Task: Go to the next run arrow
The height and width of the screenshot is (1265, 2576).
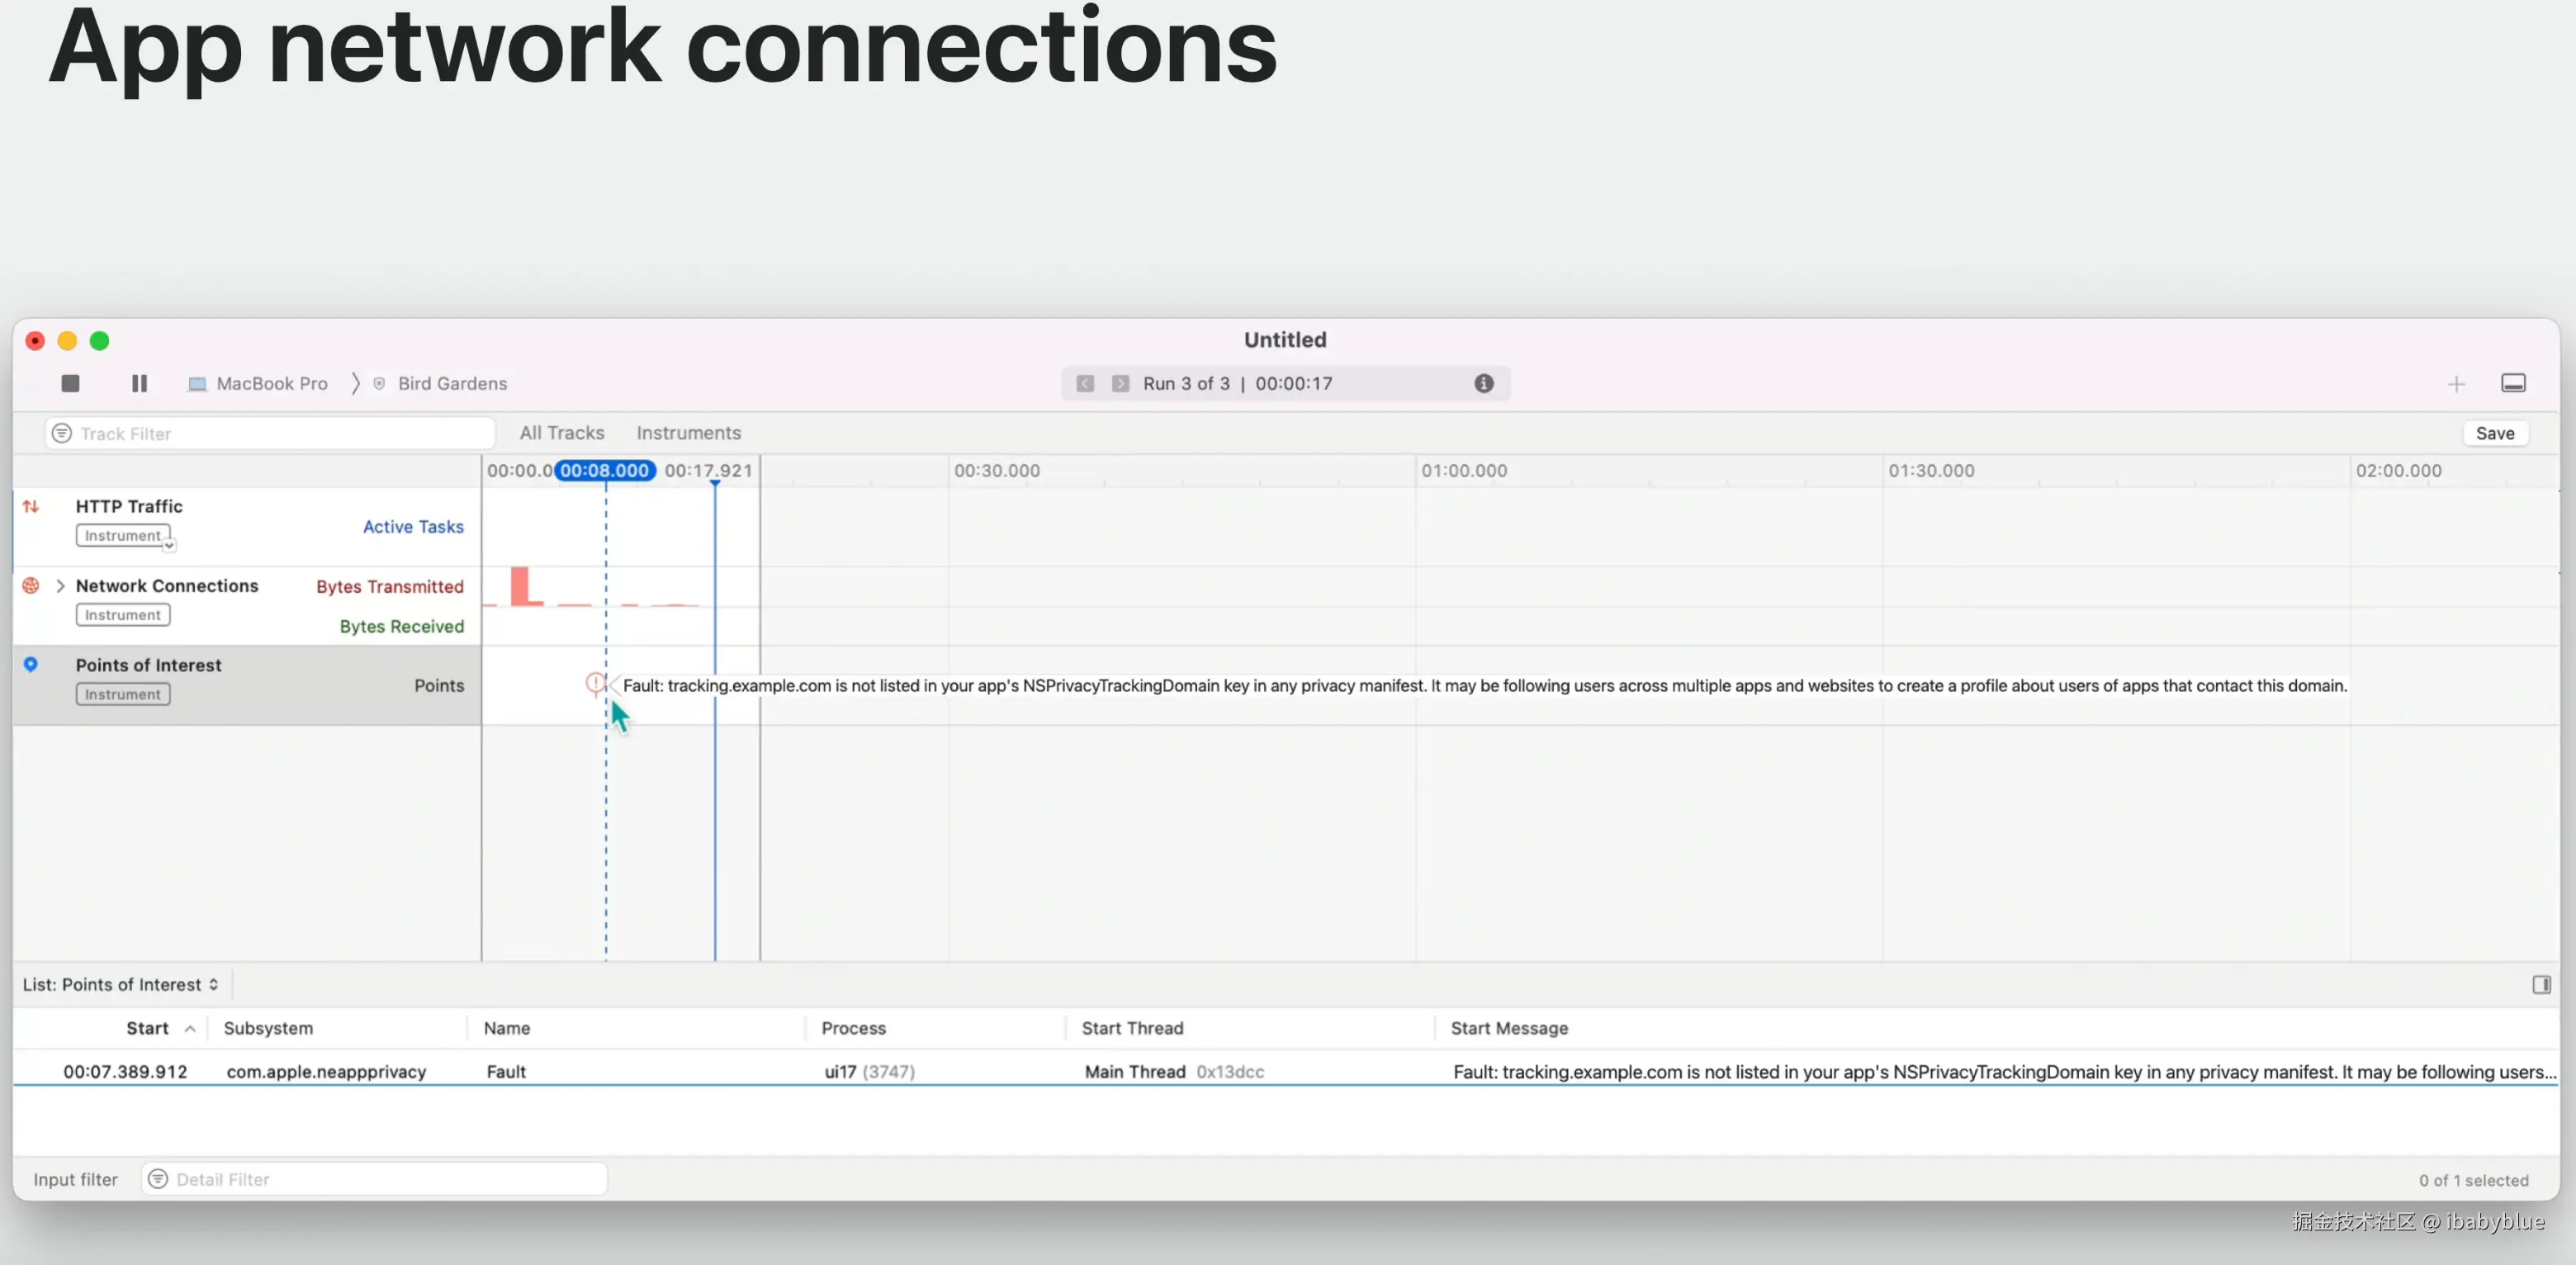Action: tap(1120, 384)
